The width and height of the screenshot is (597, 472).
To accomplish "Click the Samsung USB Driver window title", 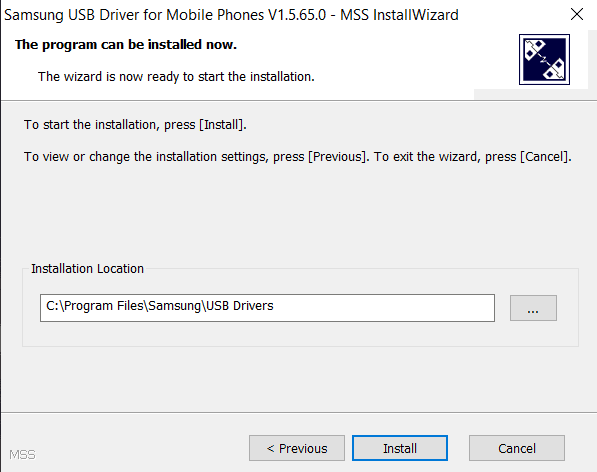I will pyautogui.click(x=231, y=15).
